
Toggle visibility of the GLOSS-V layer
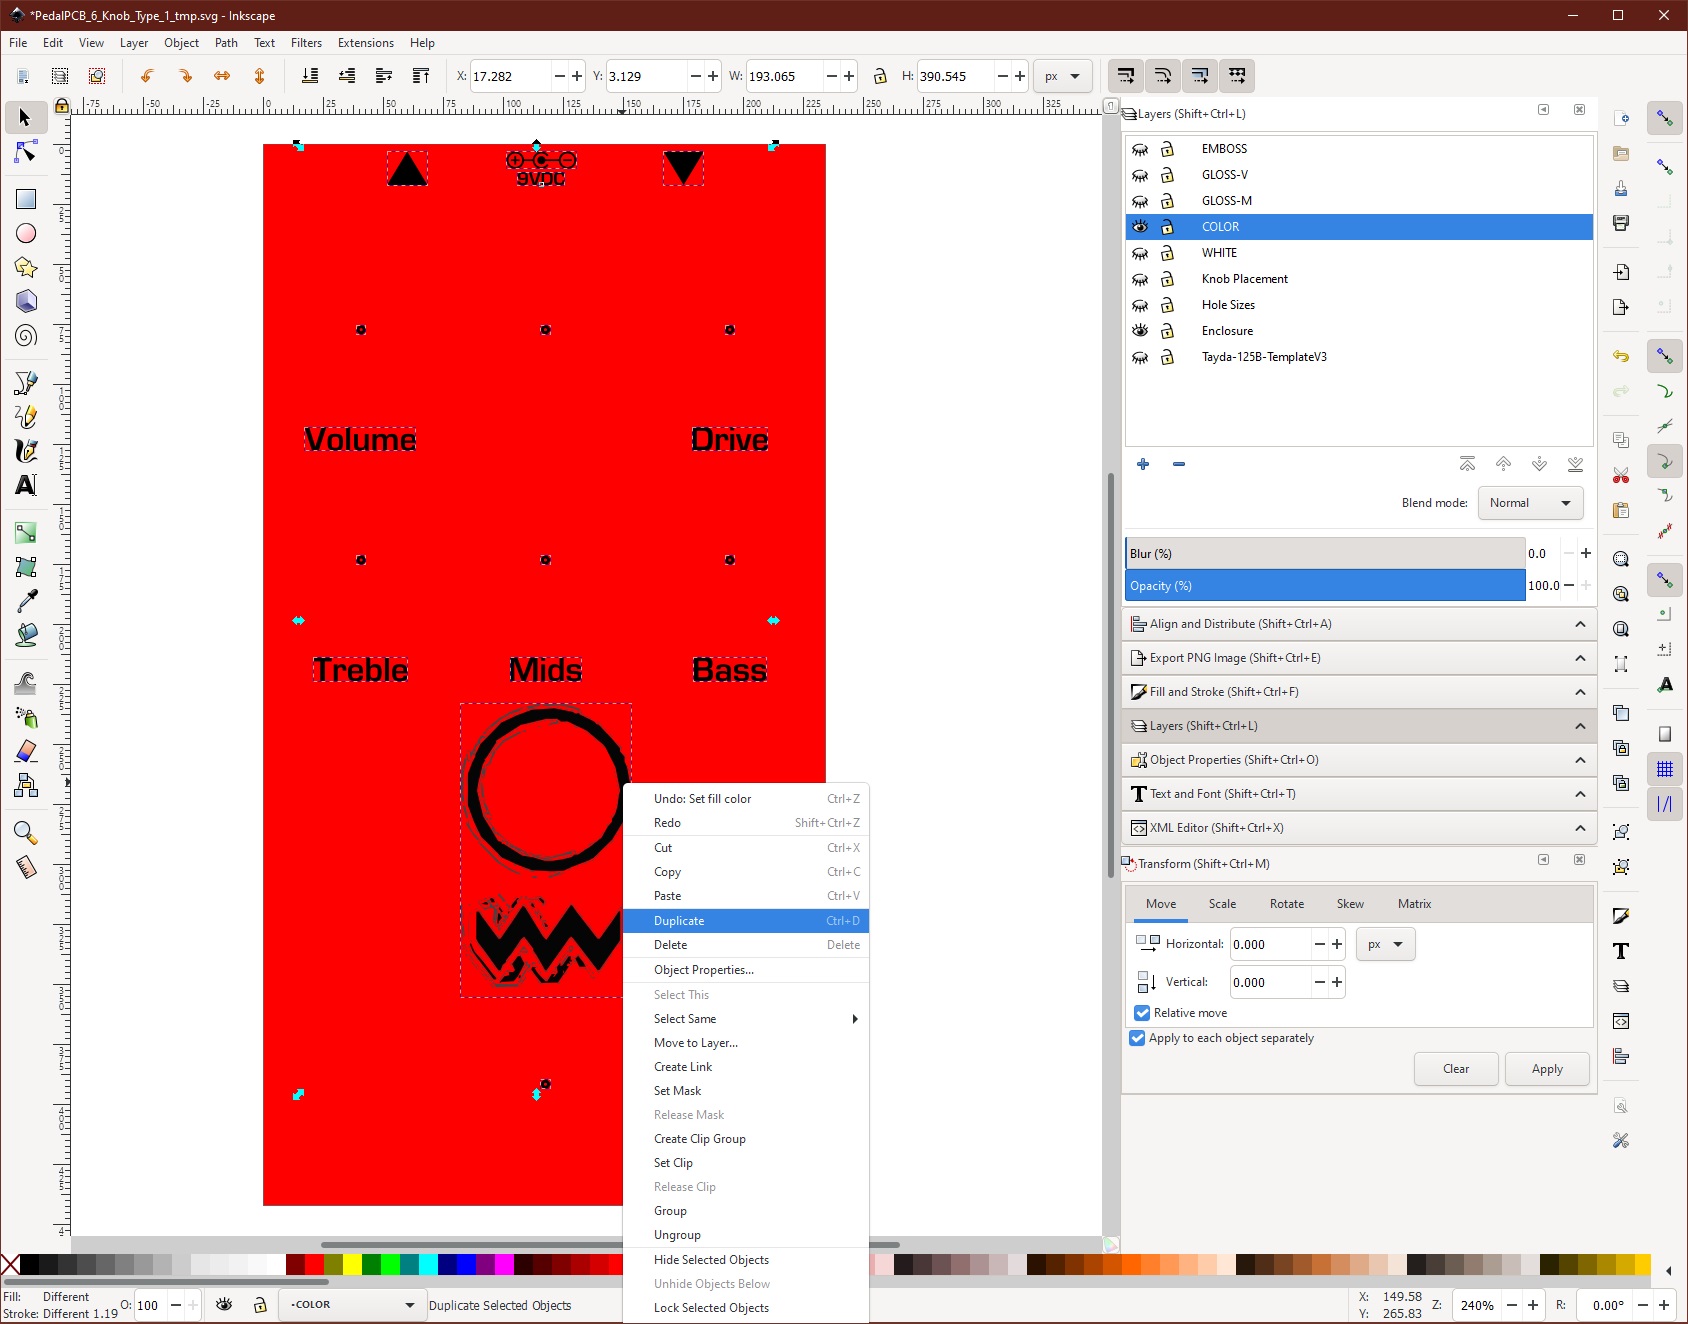coord(1140,175)
